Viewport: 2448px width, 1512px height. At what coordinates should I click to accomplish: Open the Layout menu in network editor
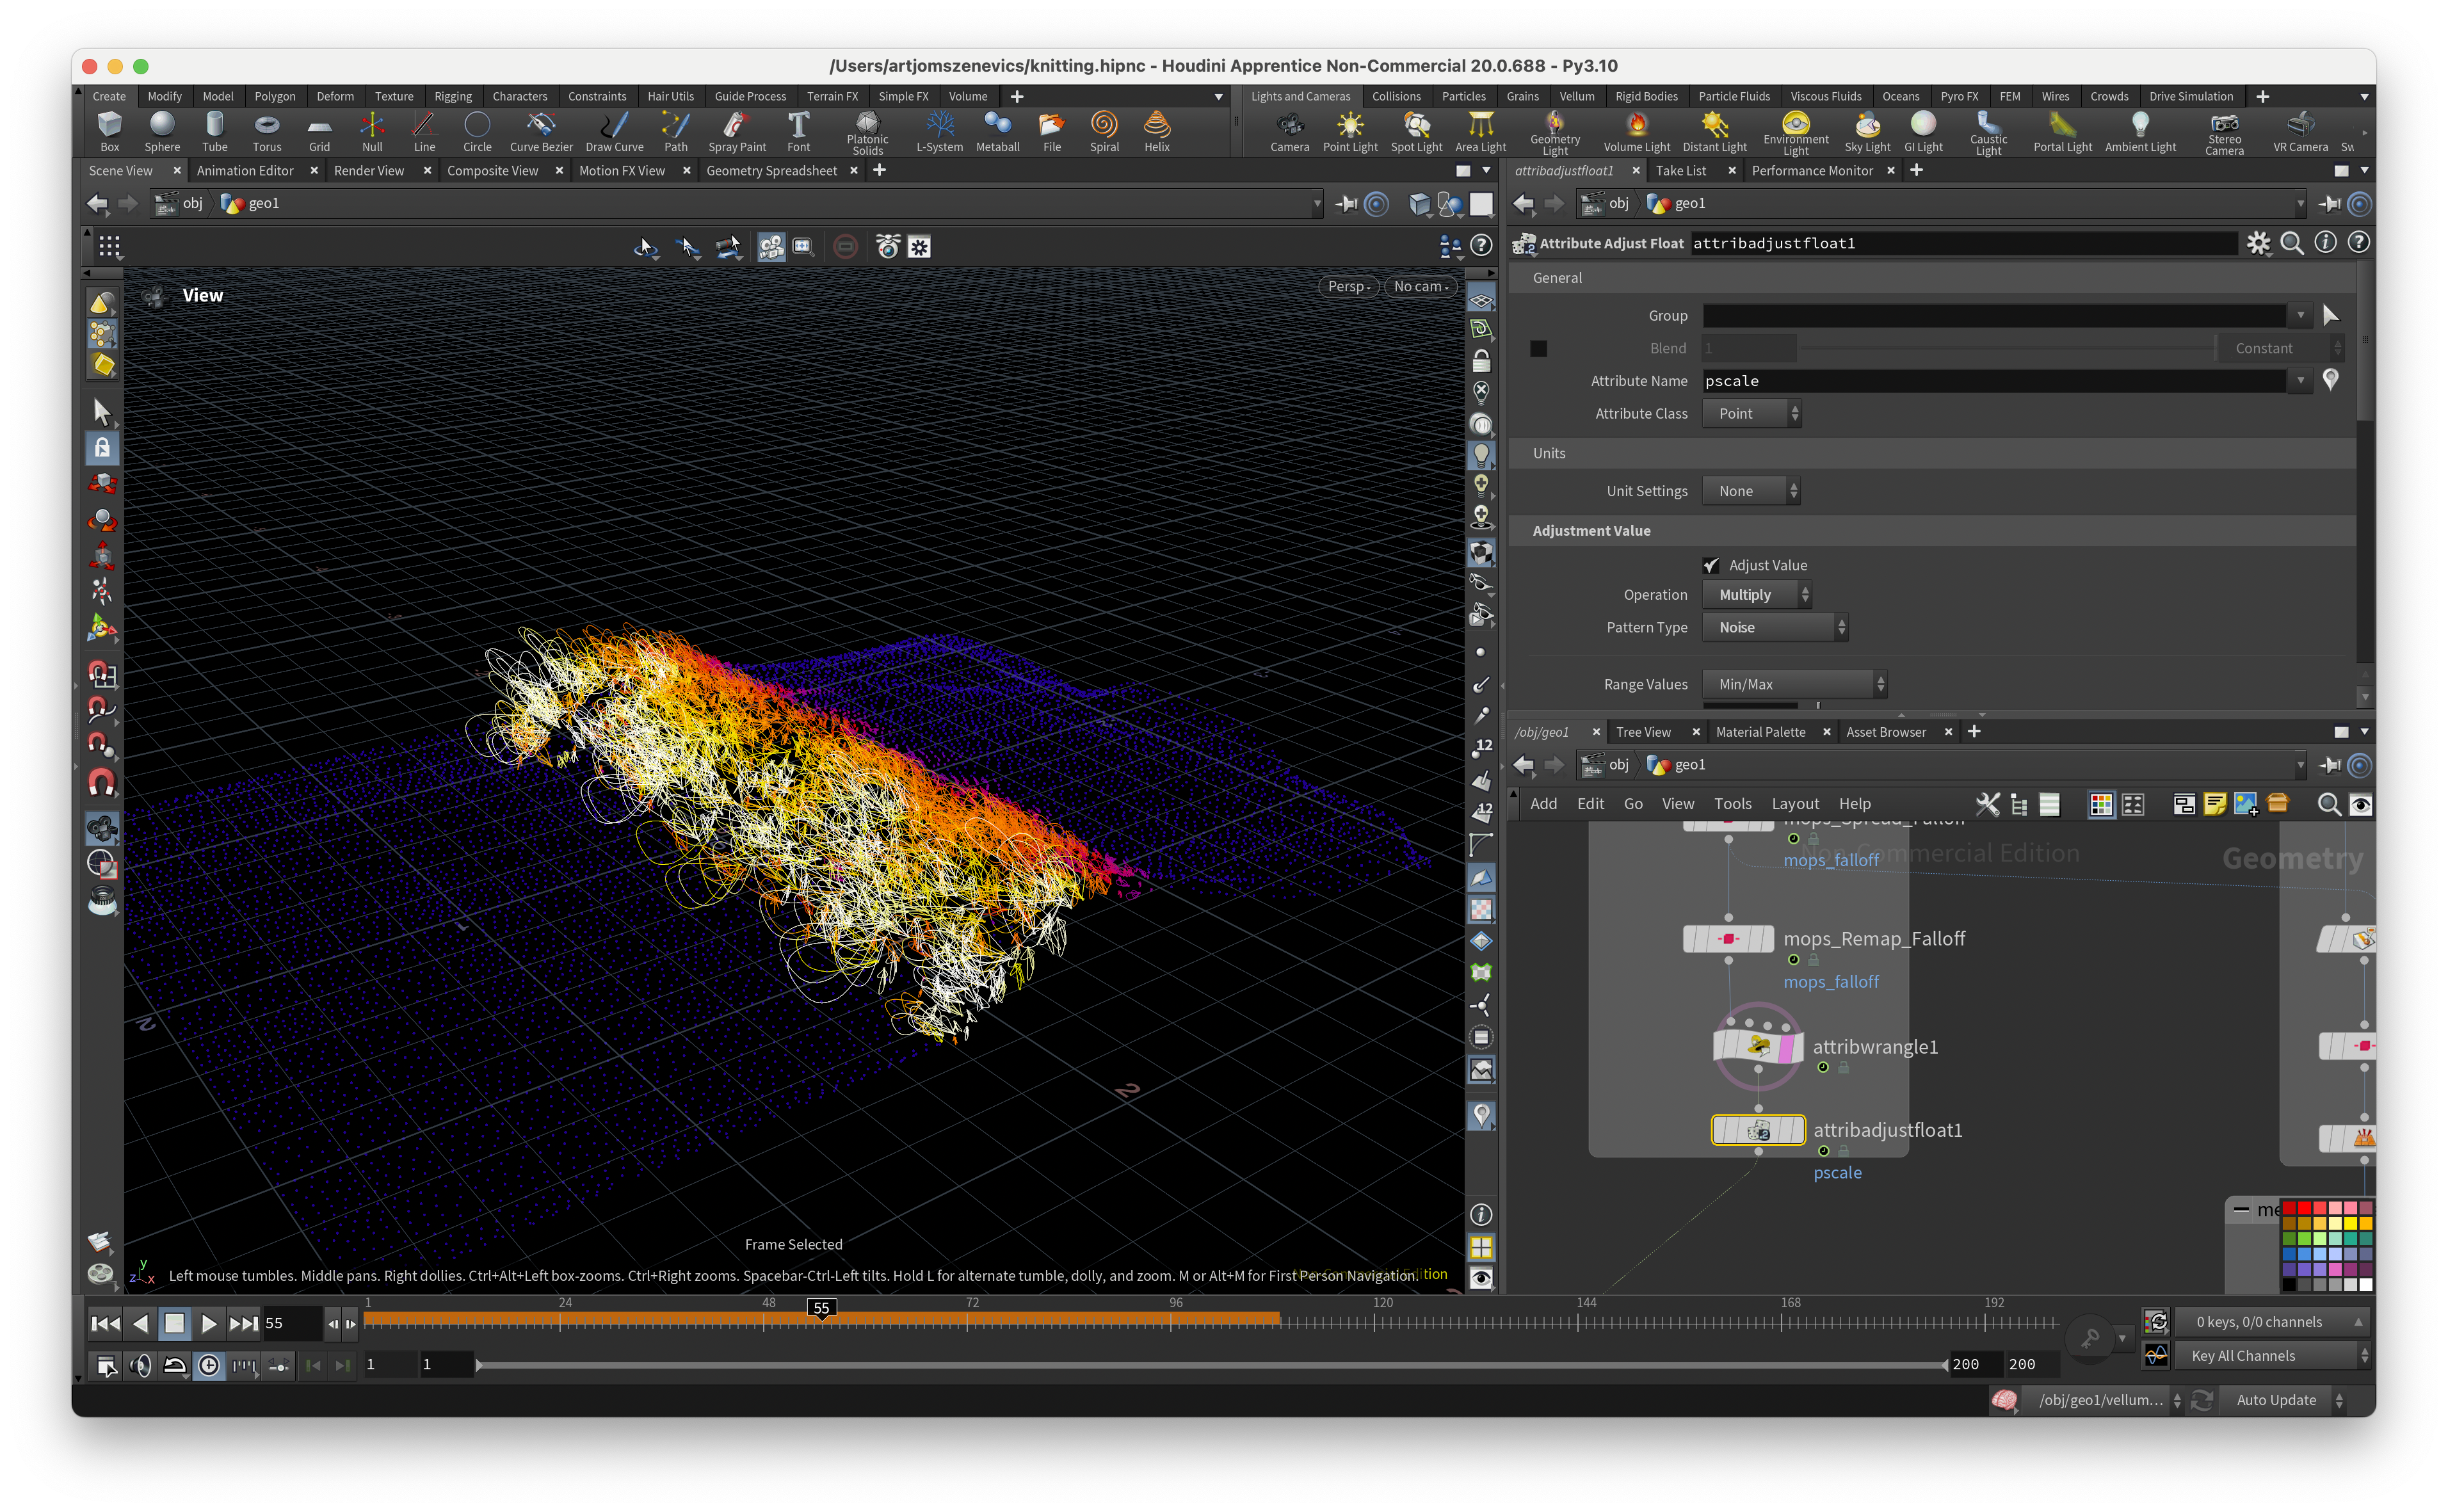tap(1794, 804)
